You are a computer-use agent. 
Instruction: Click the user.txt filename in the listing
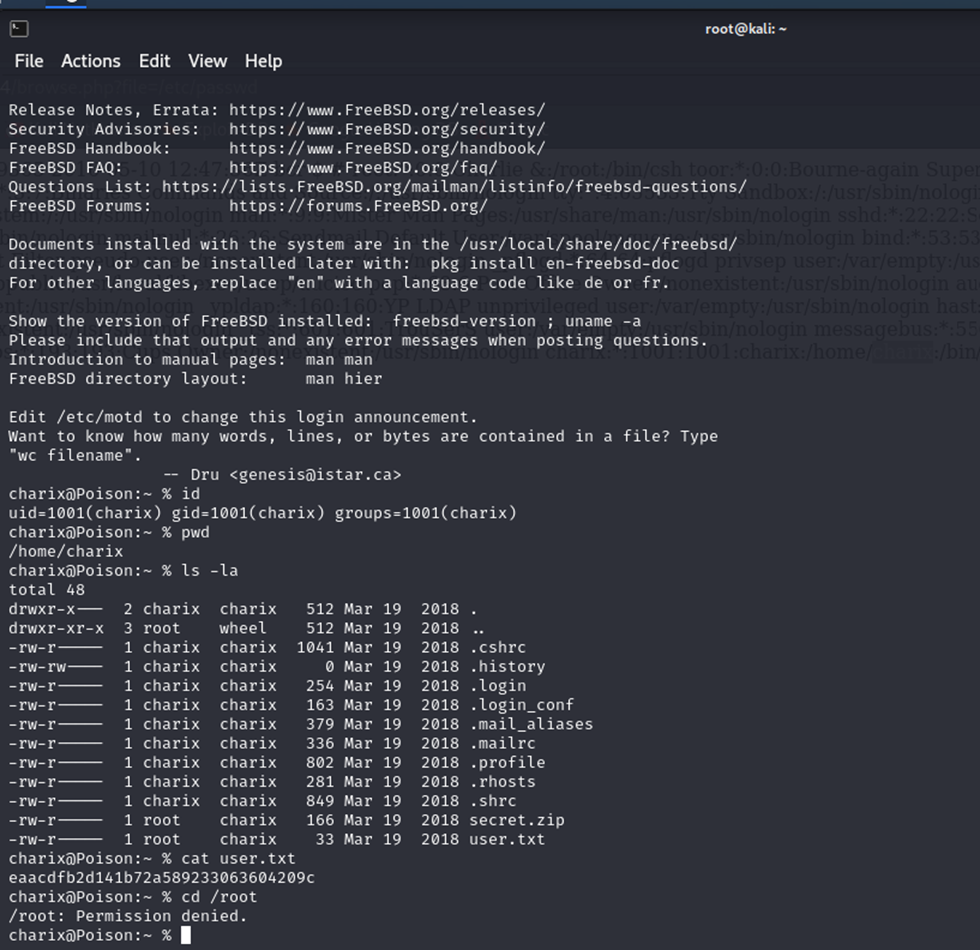507,839
